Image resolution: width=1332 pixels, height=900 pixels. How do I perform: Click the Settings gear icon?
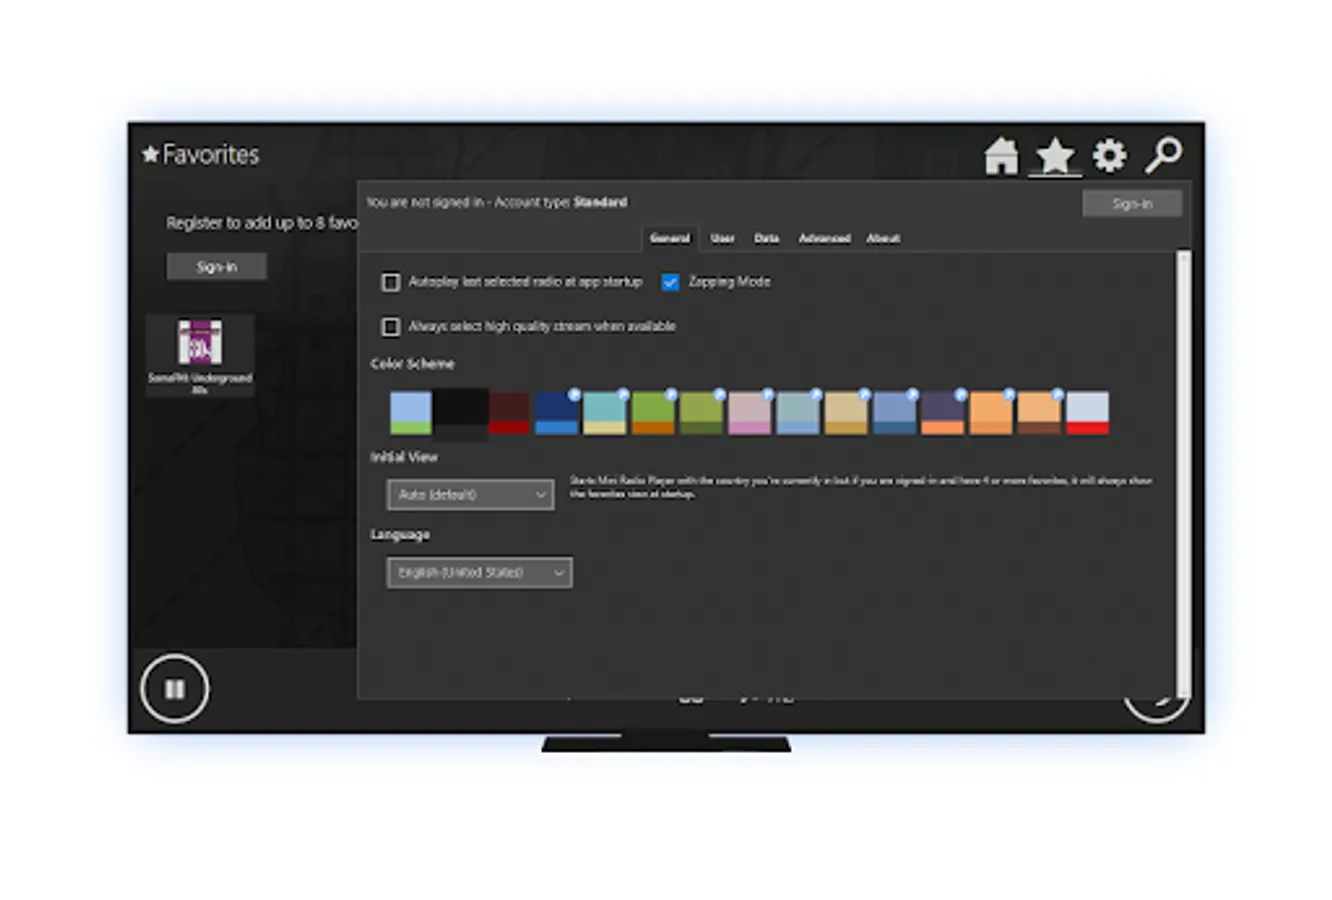(1109, 156)
